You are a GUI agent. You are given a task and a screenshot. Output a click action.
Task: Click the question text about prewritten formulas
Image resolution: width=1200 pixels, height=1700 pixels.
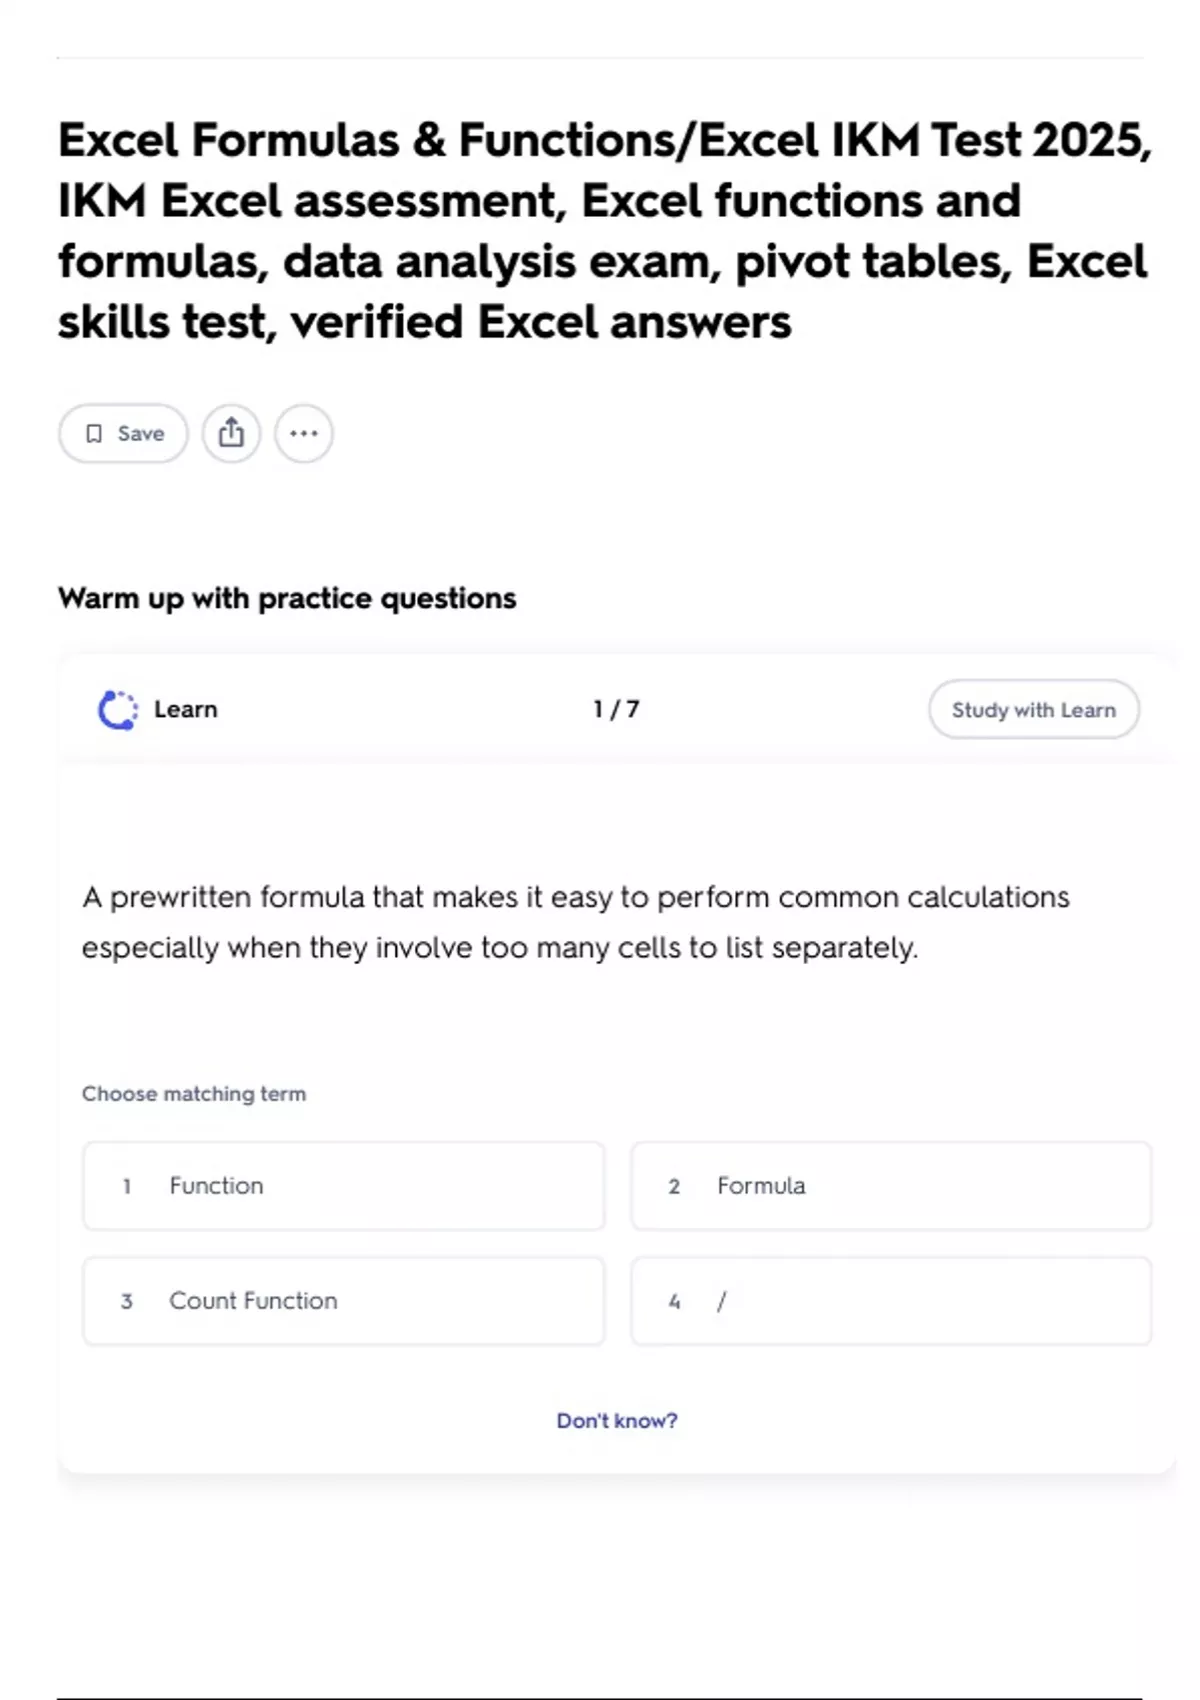[575, 921]
